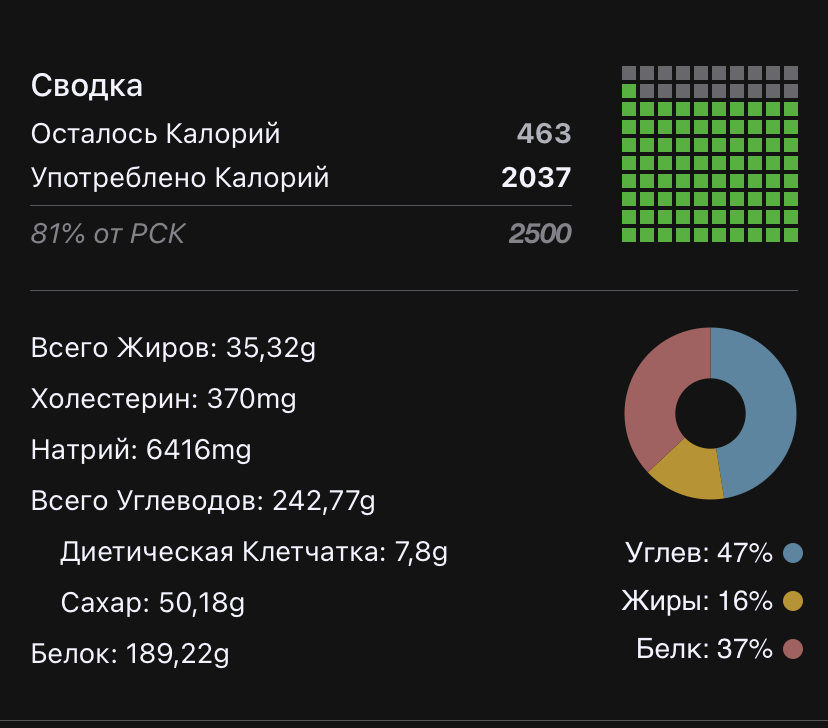Tap the Всего Углеводов entry
Image resolution: width=828 pixels, height=728 pixels.
203,500
